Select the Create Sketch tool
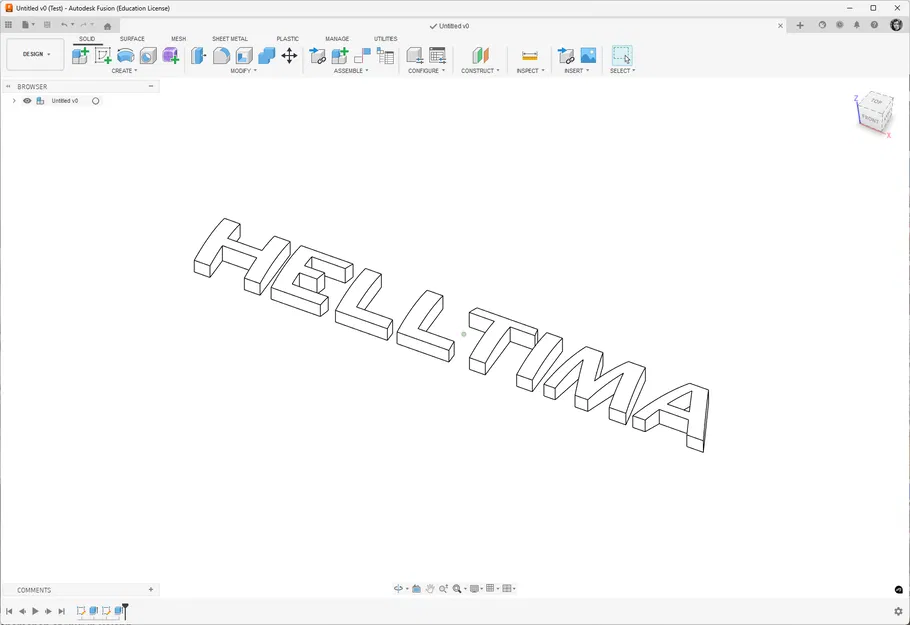Image resolution: width=910 pixels, height=625 pixels. pyautogui.click(x=102, y=56)
